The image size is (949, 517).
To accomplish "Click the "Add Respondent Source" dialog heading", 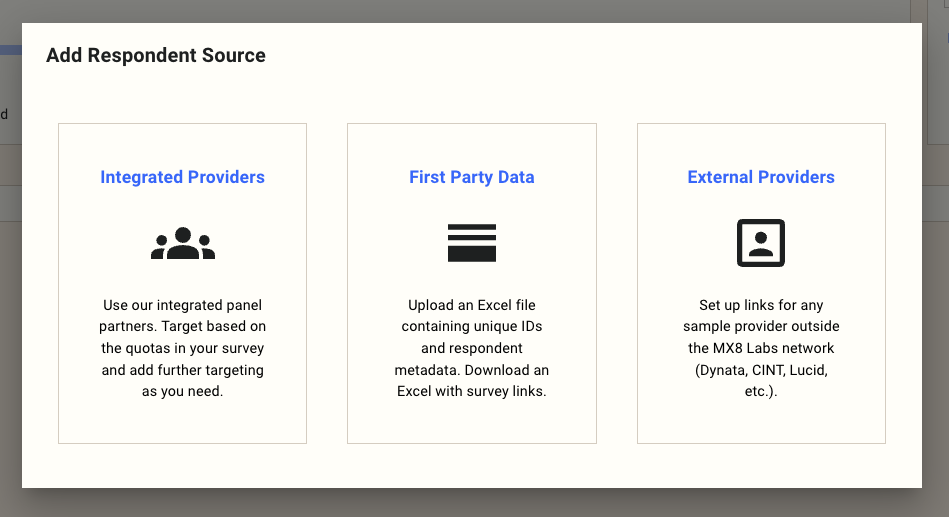I will (x=156, y=56).
